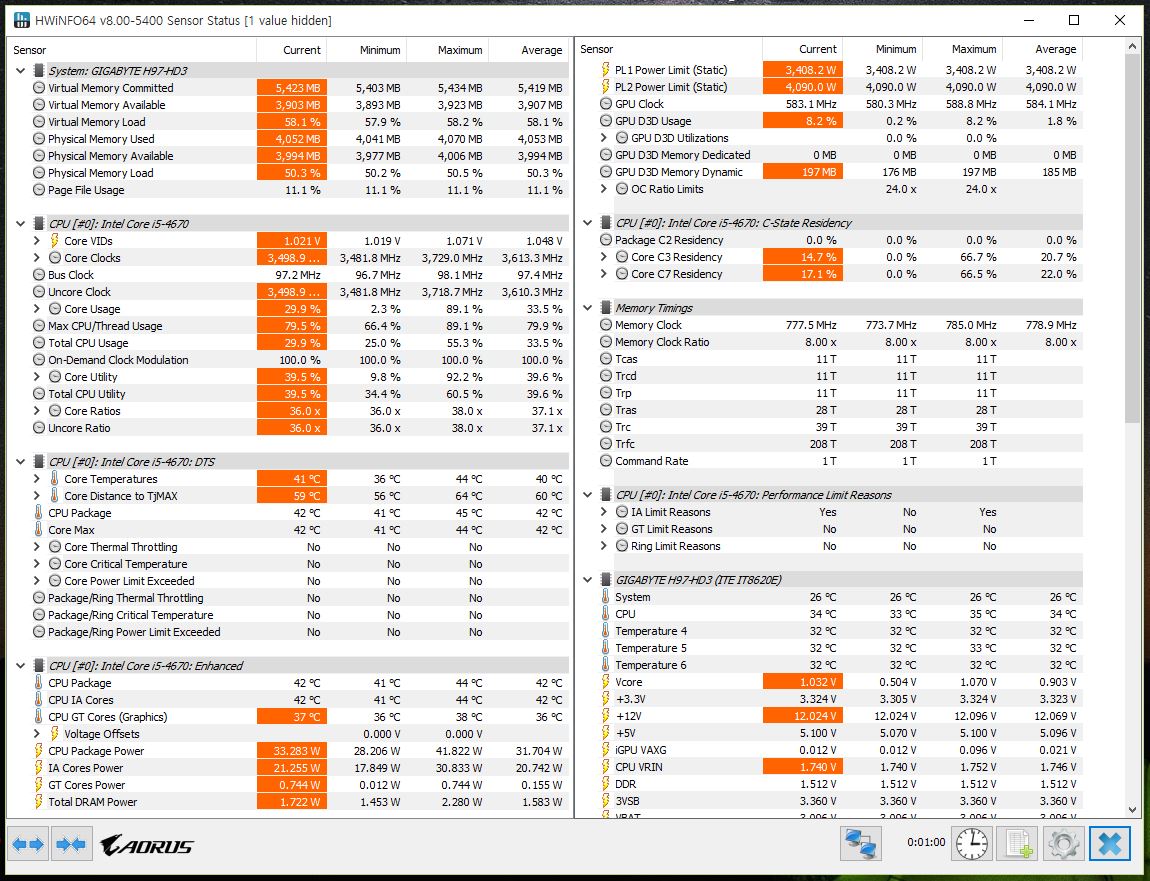Click the right pane scrollbar's up arrow
This screenshot has height=881, width=1150.
click(x=1132, y=46)
